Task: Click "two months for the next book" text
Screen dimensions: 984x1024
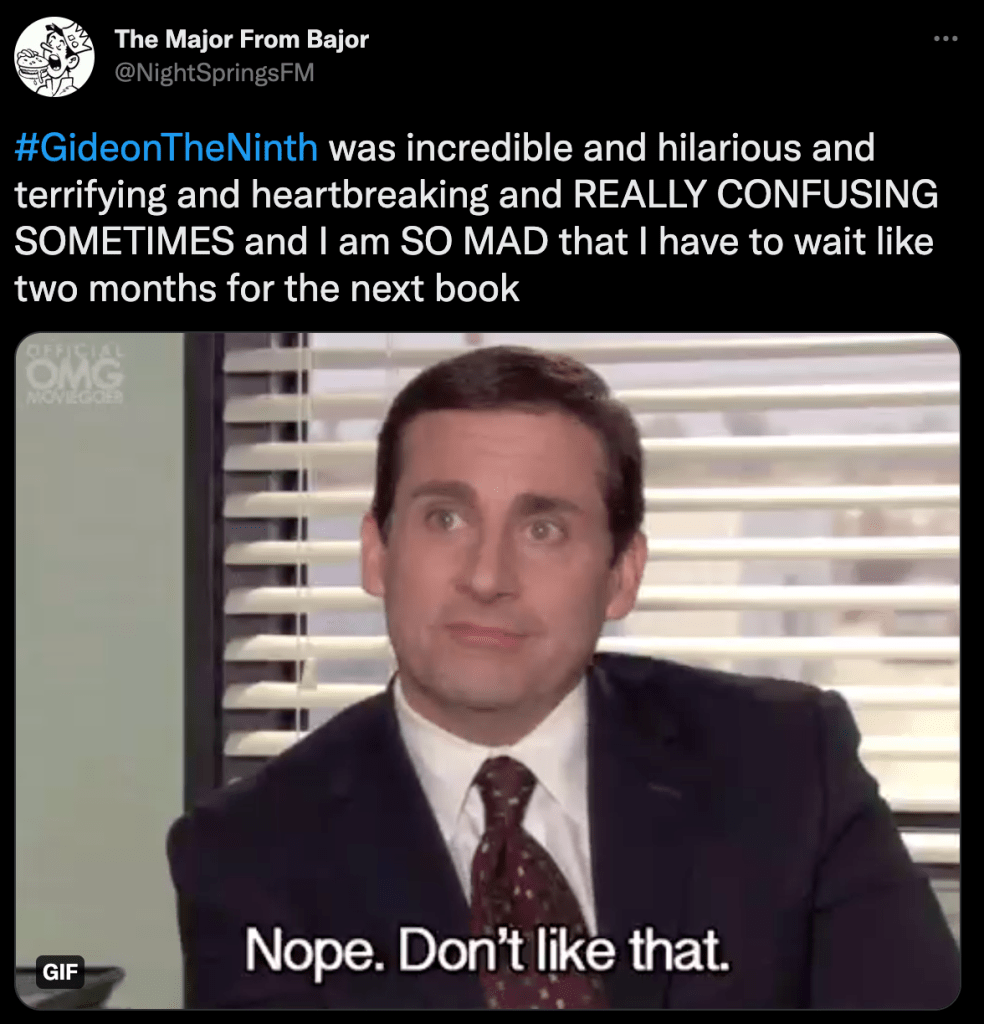Action: tap(267, 289)
